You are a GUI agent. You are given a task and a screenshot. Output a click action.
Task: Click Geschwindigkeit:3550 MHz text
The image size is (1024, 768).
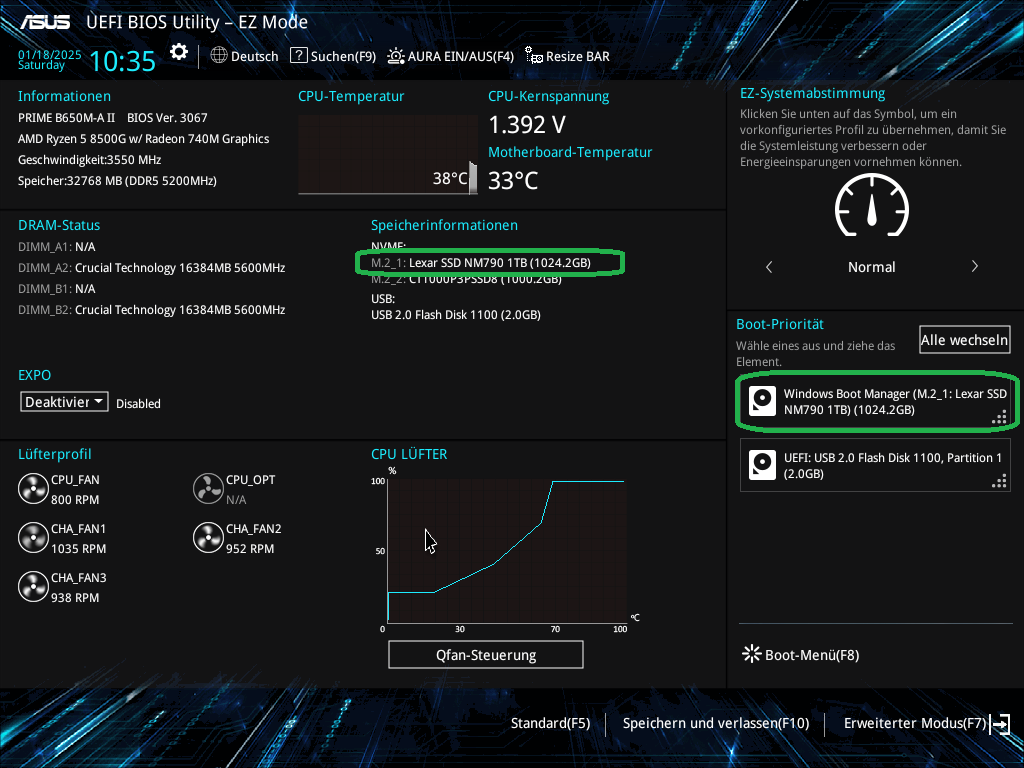[89, 159]
